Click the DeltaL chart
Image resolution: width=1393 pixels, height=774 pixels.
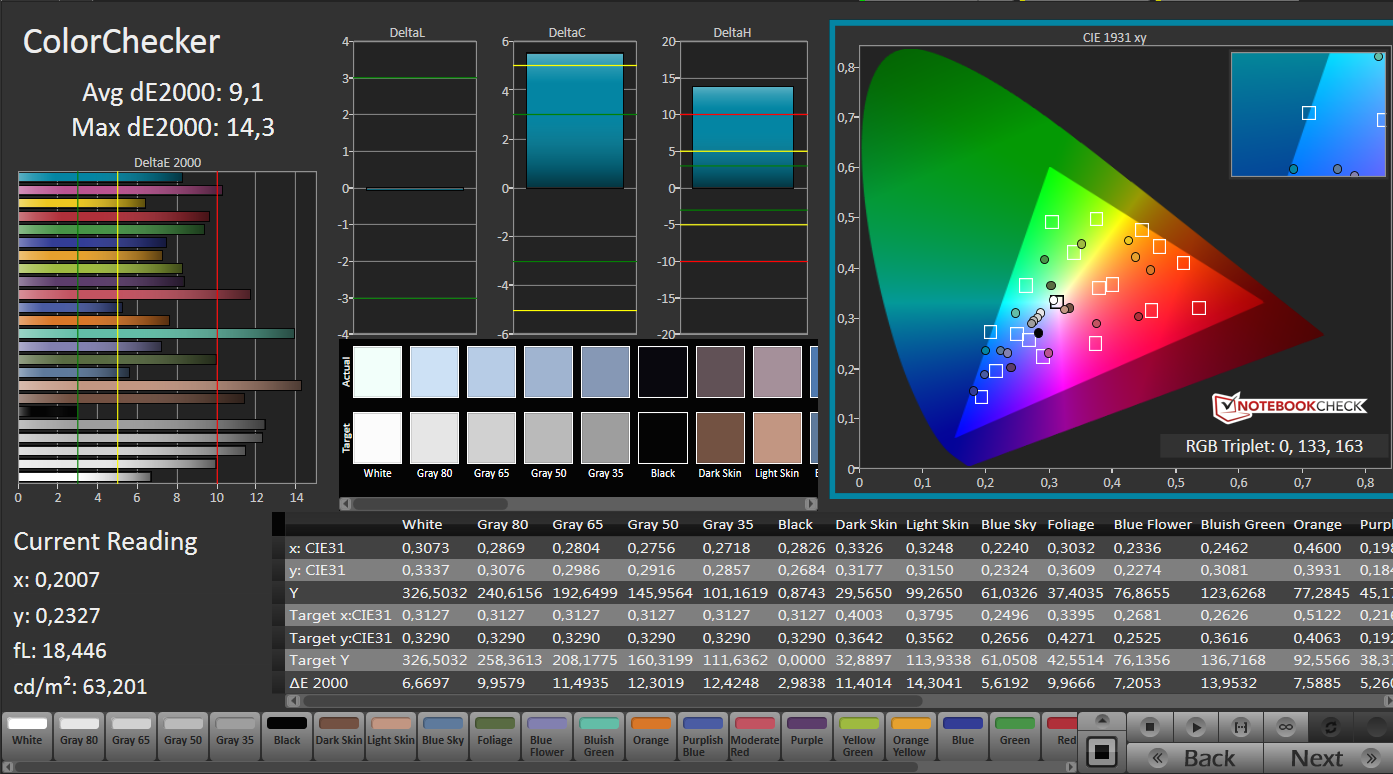pyautogui.click(x=415, y=188)
